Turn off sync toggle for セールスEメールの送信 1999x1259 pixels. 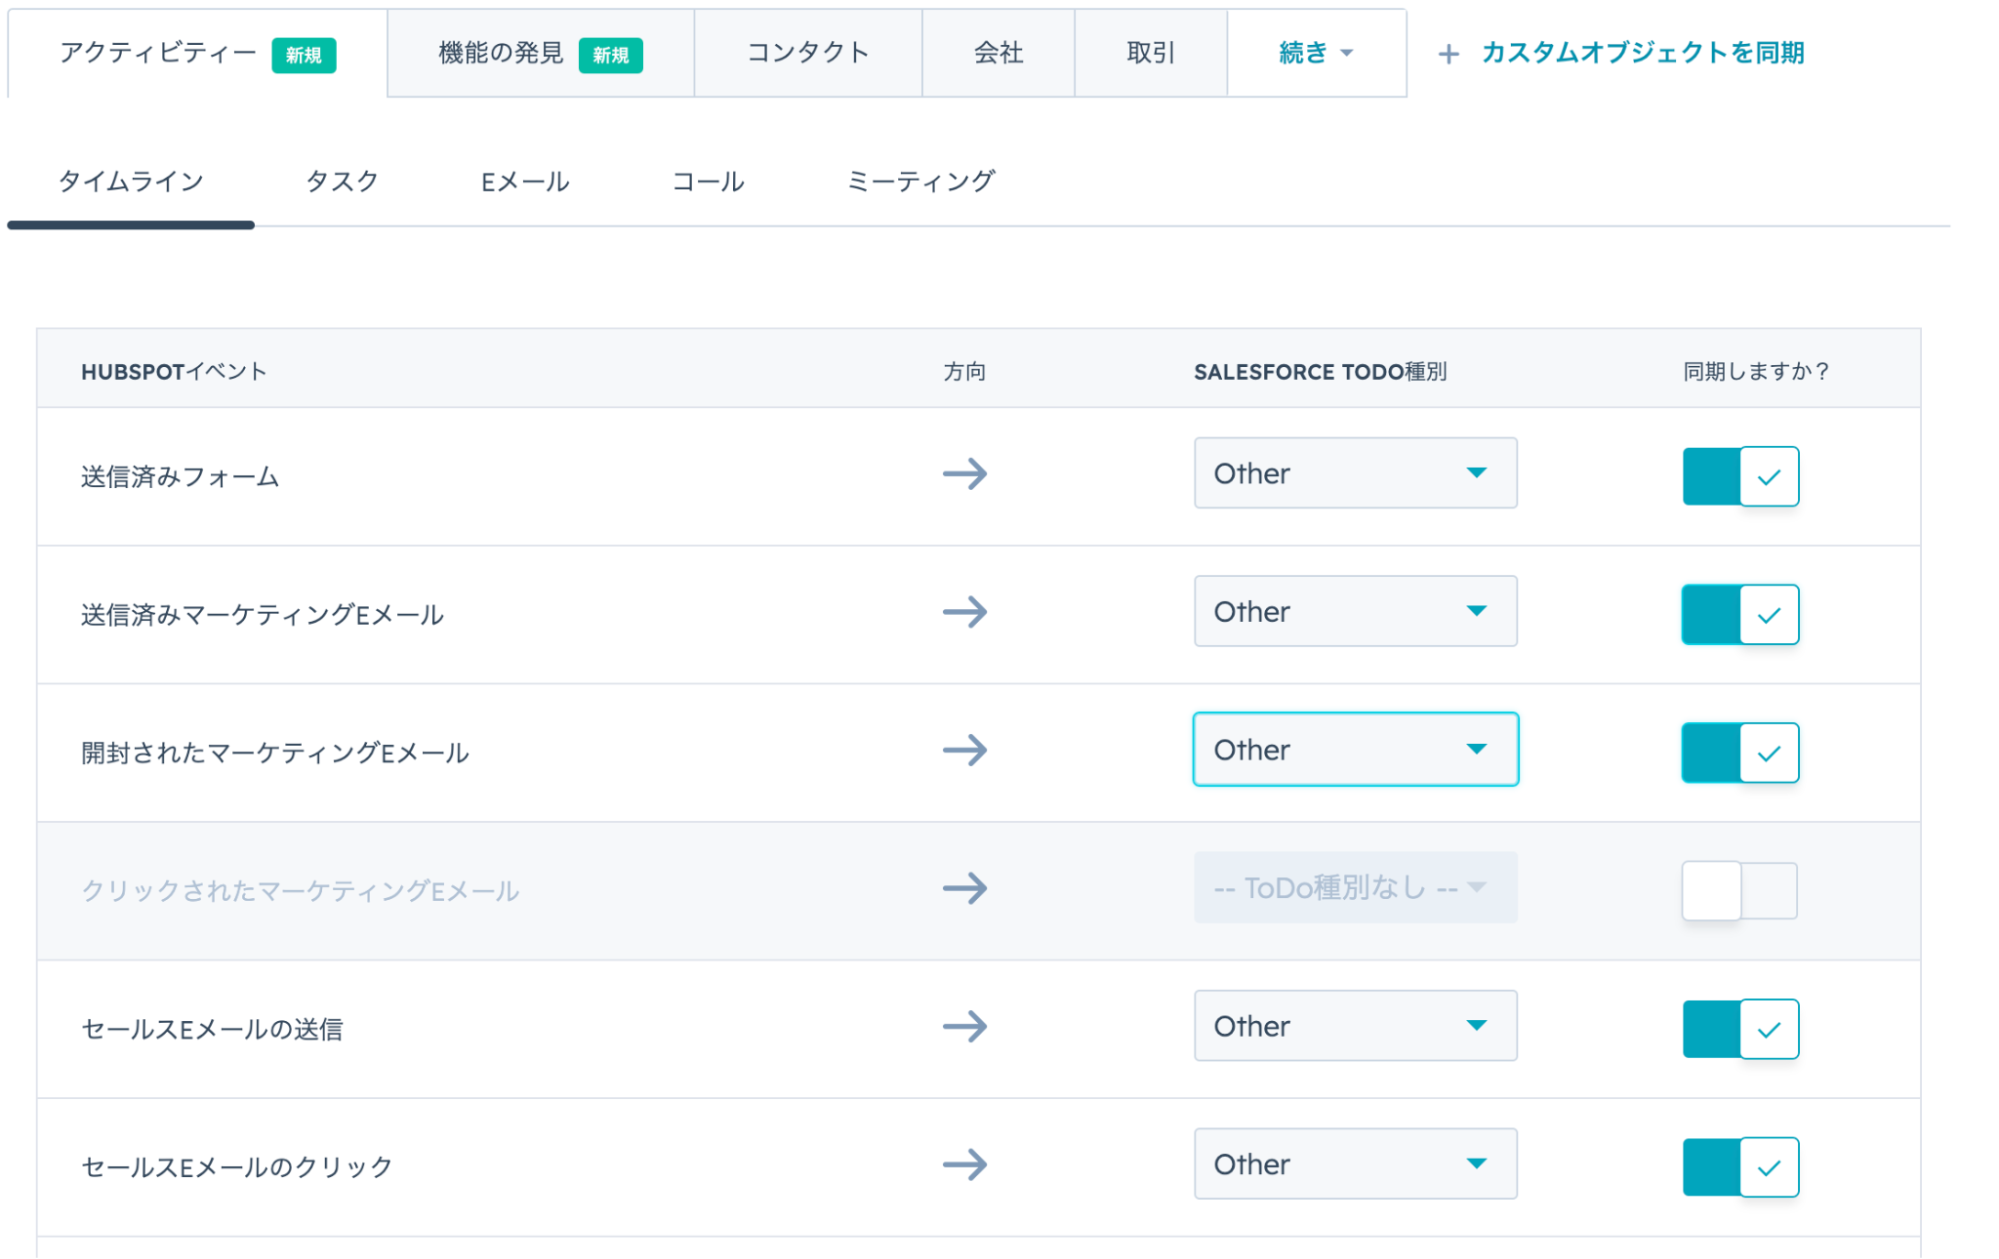click(x=1740, y=1028)
